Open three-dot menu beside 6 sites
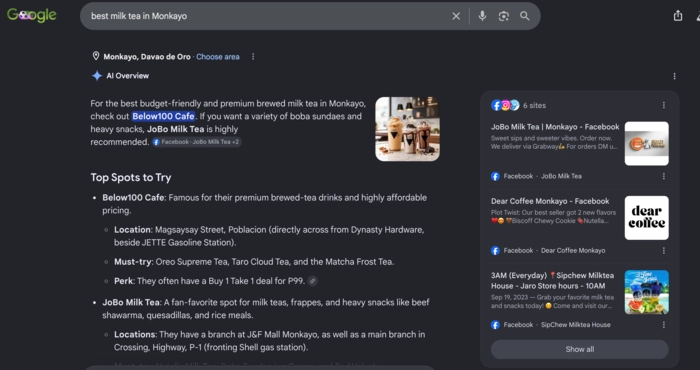Screen dimensions: 700x370 pyautogui.click(x=663, y=105)
